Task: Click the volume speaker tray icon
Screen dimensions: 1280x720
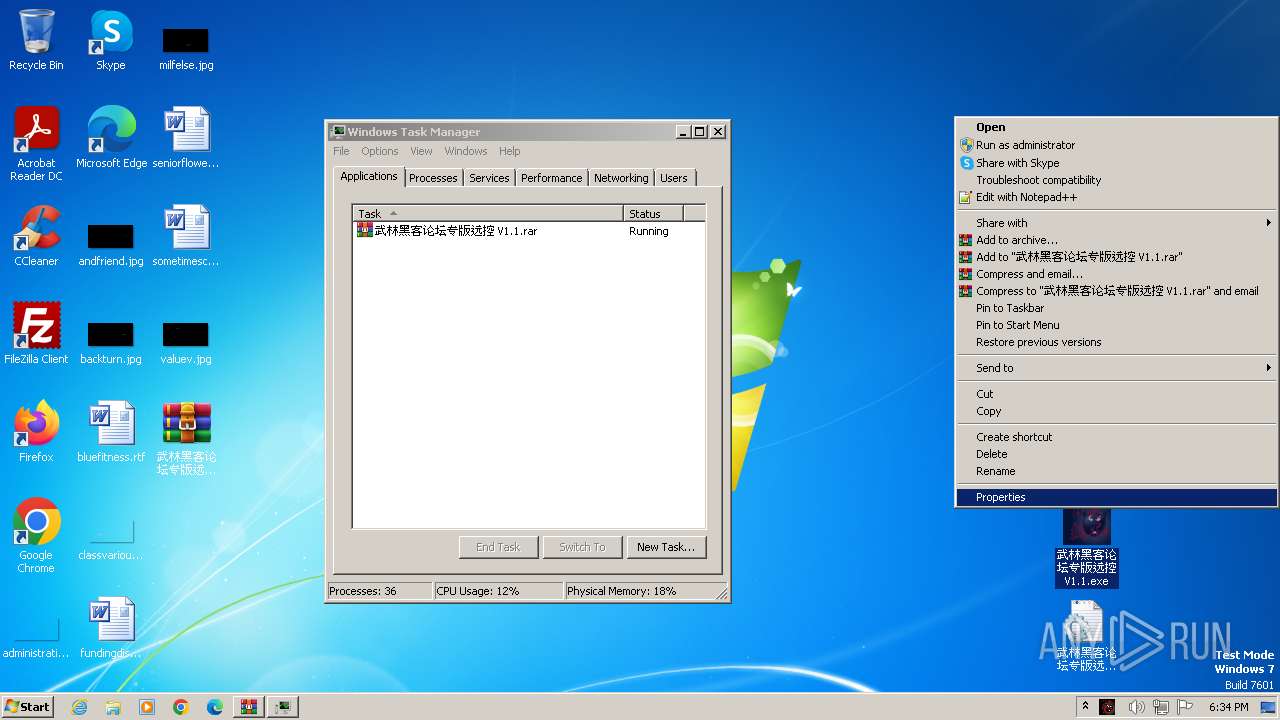Action: coord(1136,707)
